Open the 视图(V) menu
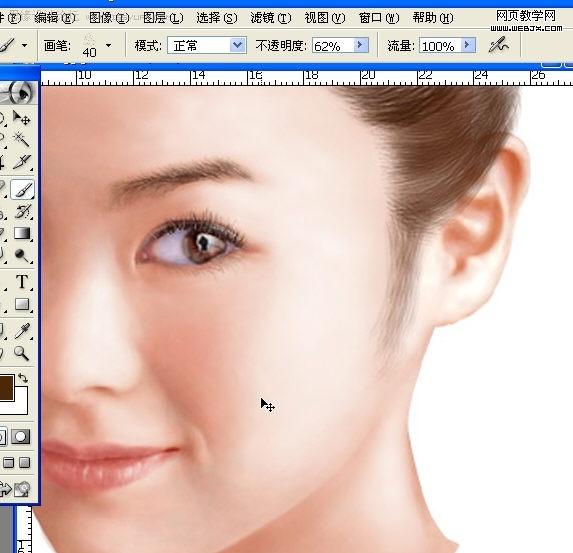 325,18
